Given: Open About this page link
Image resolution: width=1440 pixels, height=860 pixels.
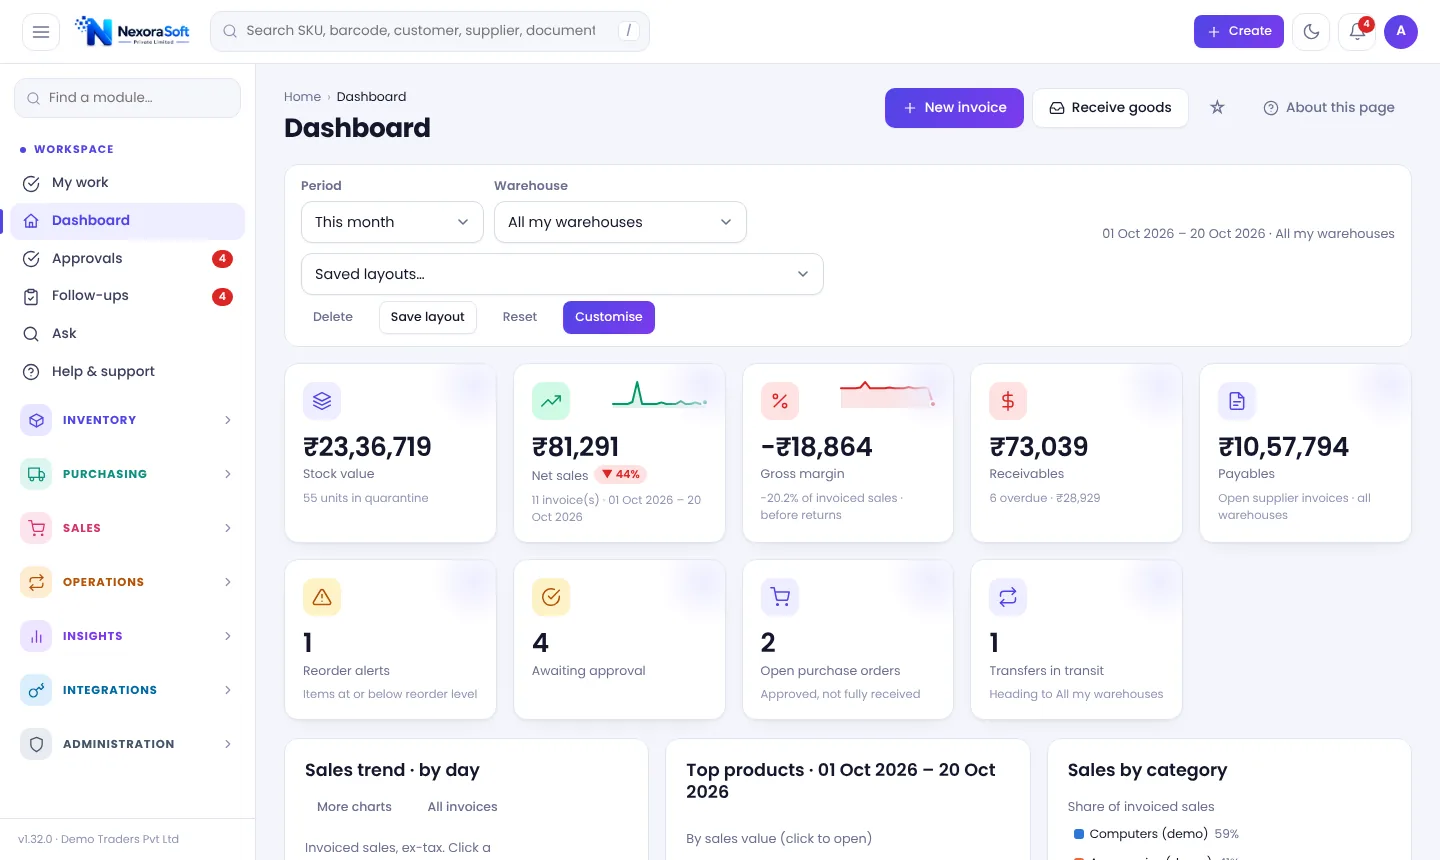Looking at the screenshot, I should coord(1329,108).
